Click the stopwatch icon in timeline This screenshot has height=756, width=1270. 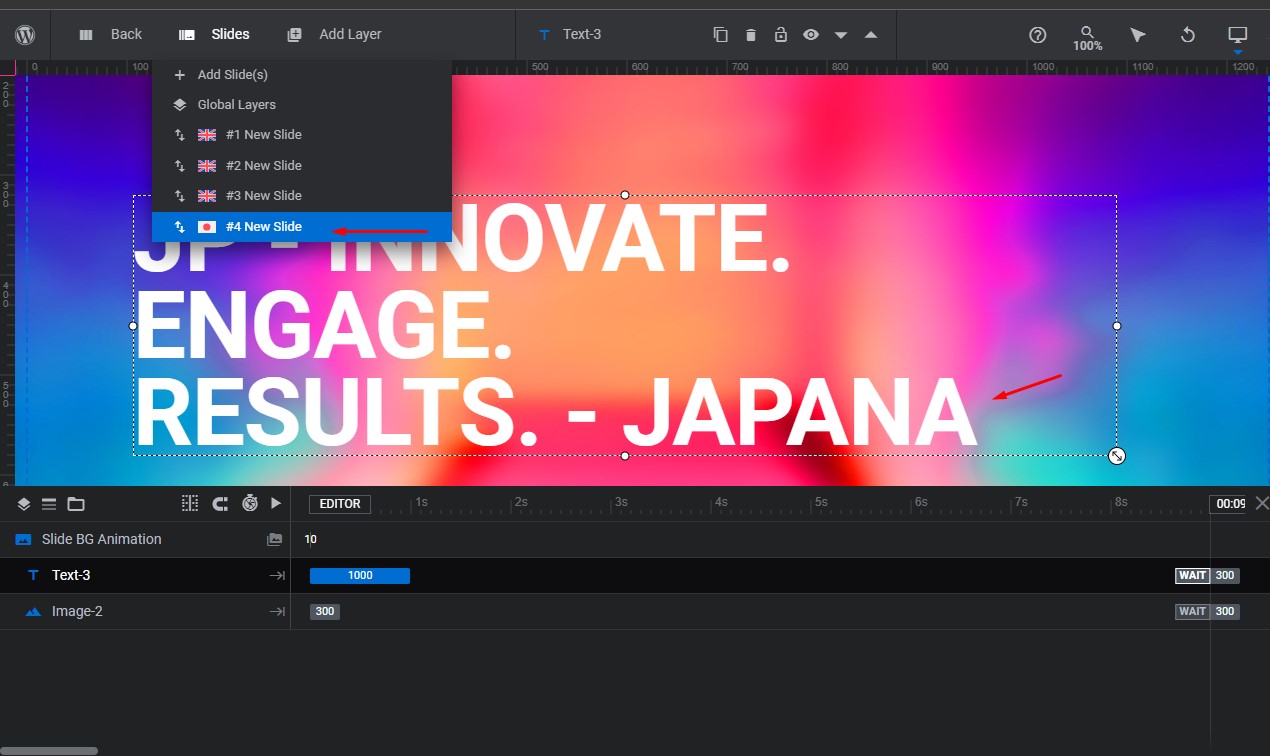point(250,504)
